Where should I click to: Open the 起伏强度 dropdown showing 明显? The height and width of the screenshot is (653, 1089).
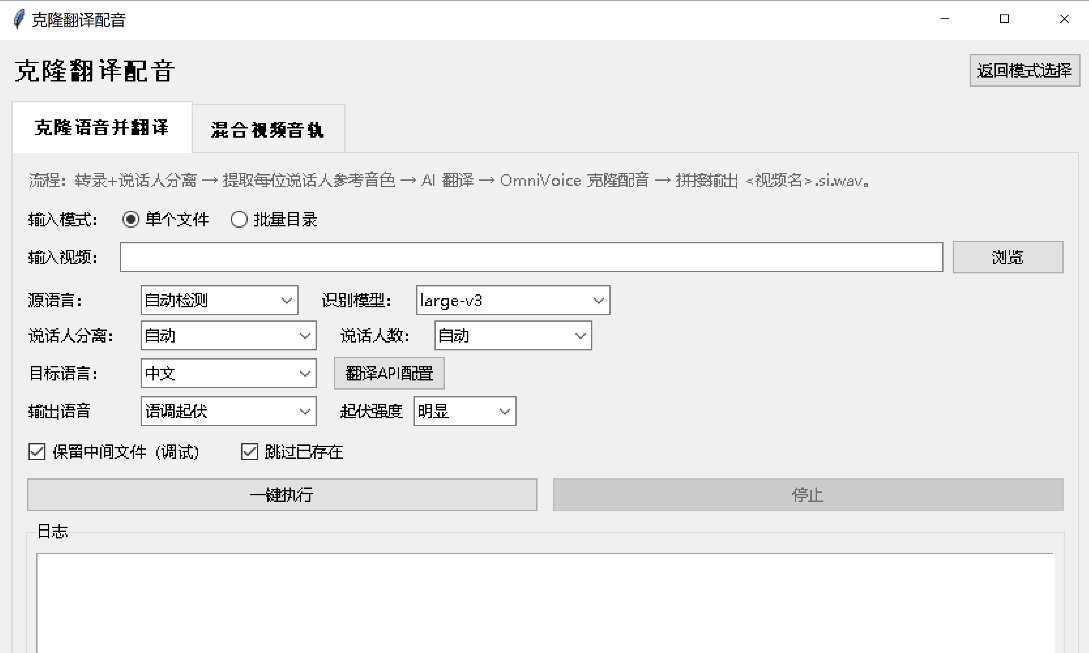(x=465, y=411)
